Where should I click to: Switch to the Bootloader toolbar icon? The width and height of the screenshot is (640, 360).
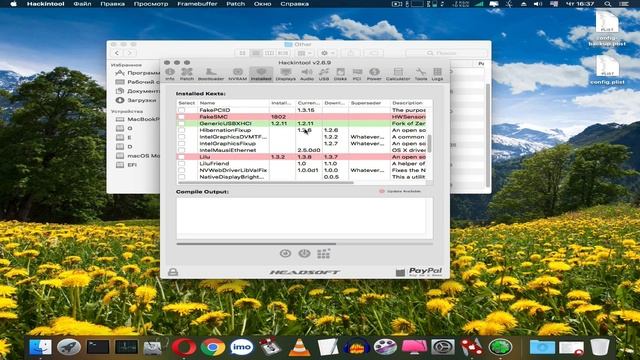tap(211, 74)
